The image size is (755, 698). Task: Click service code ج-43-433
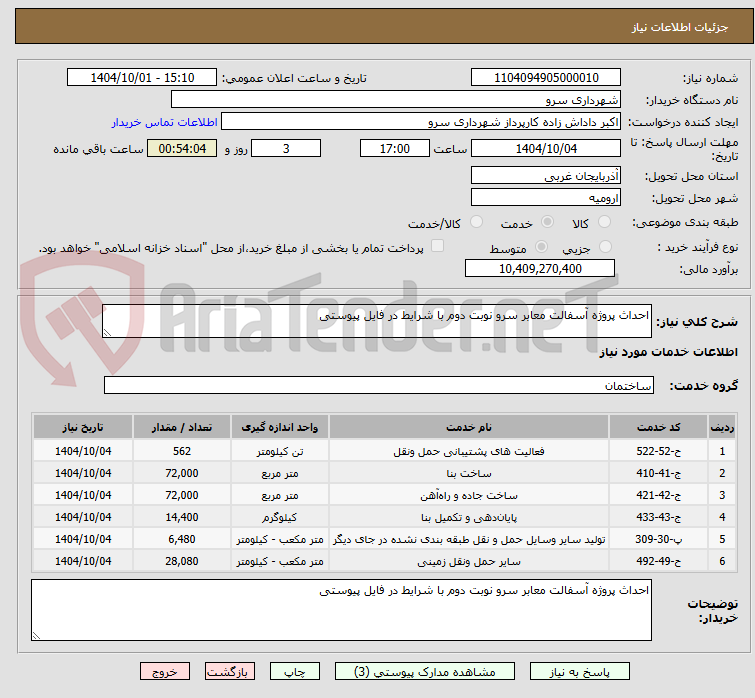coord(658,517)
